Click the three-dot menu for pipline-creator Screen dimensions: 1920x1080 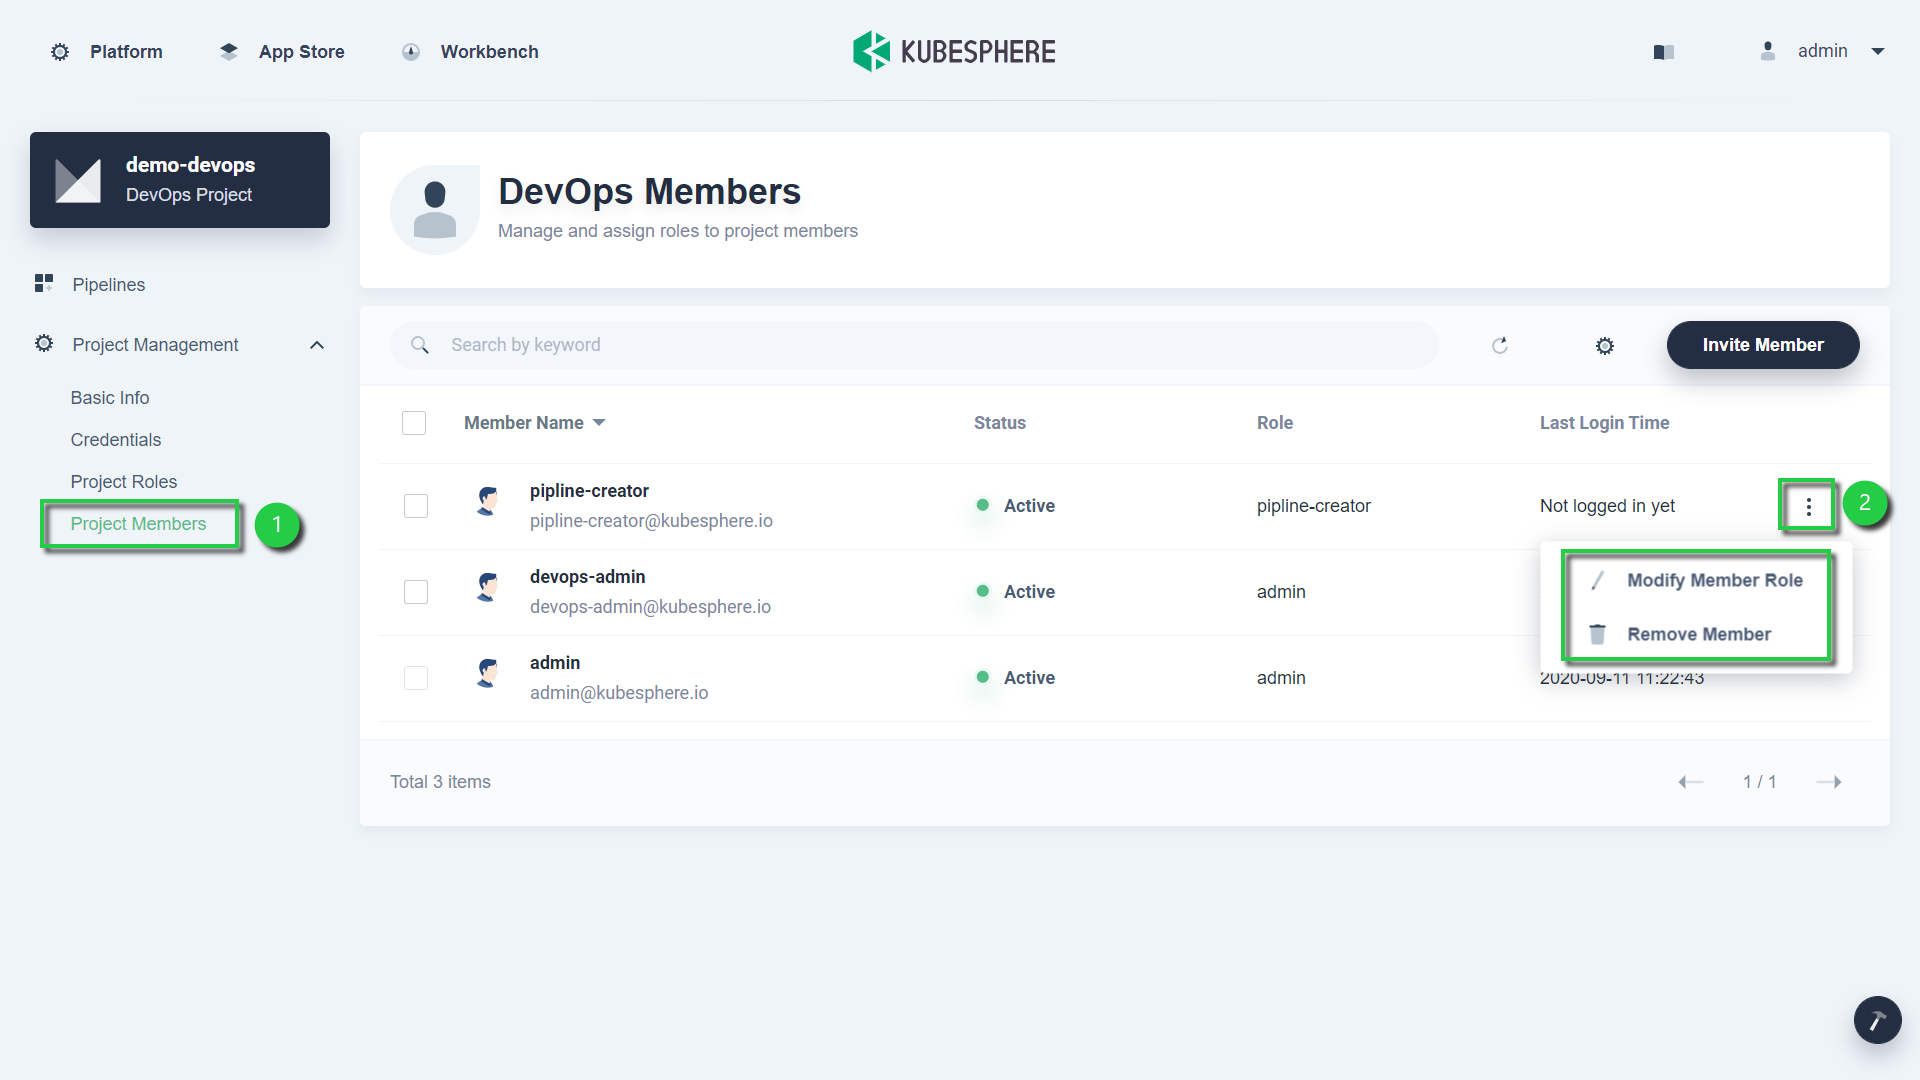[1808, 507]
